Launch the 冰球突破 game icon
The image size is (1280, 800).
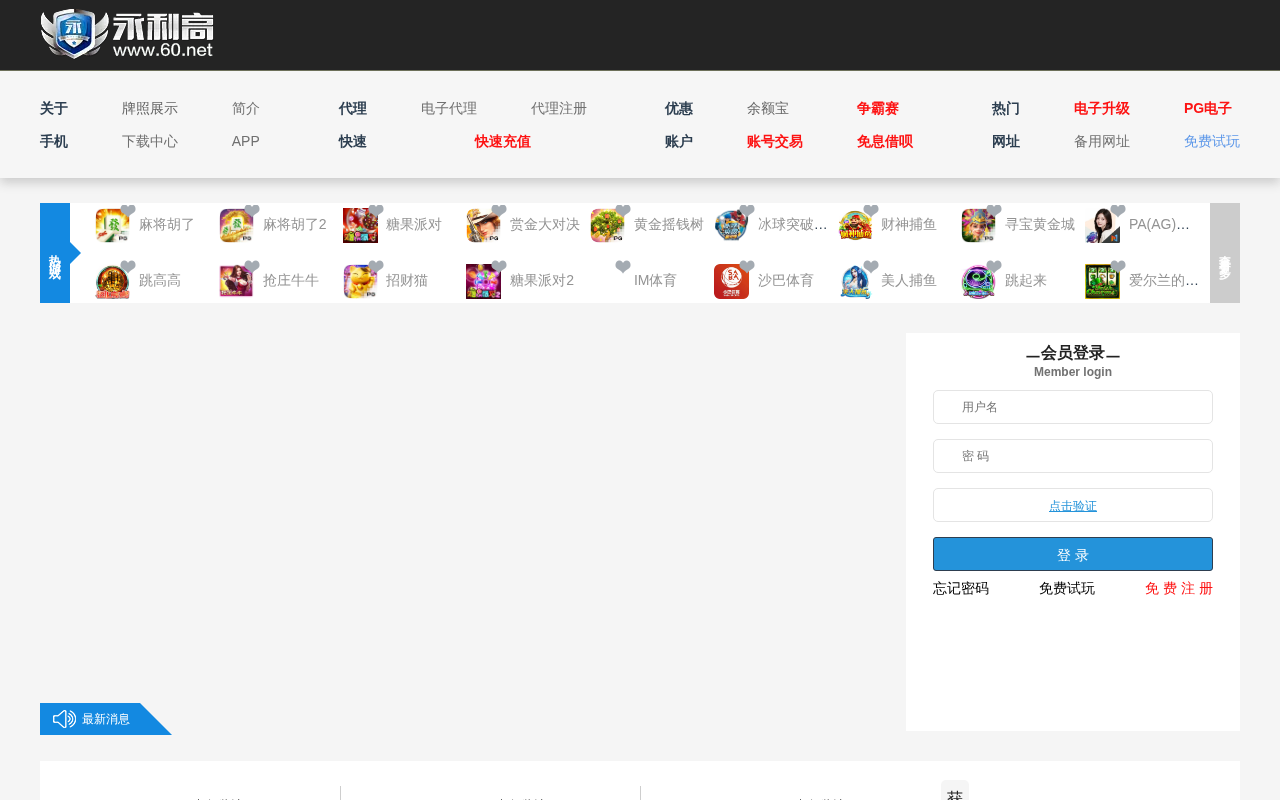tap(731, 226)
